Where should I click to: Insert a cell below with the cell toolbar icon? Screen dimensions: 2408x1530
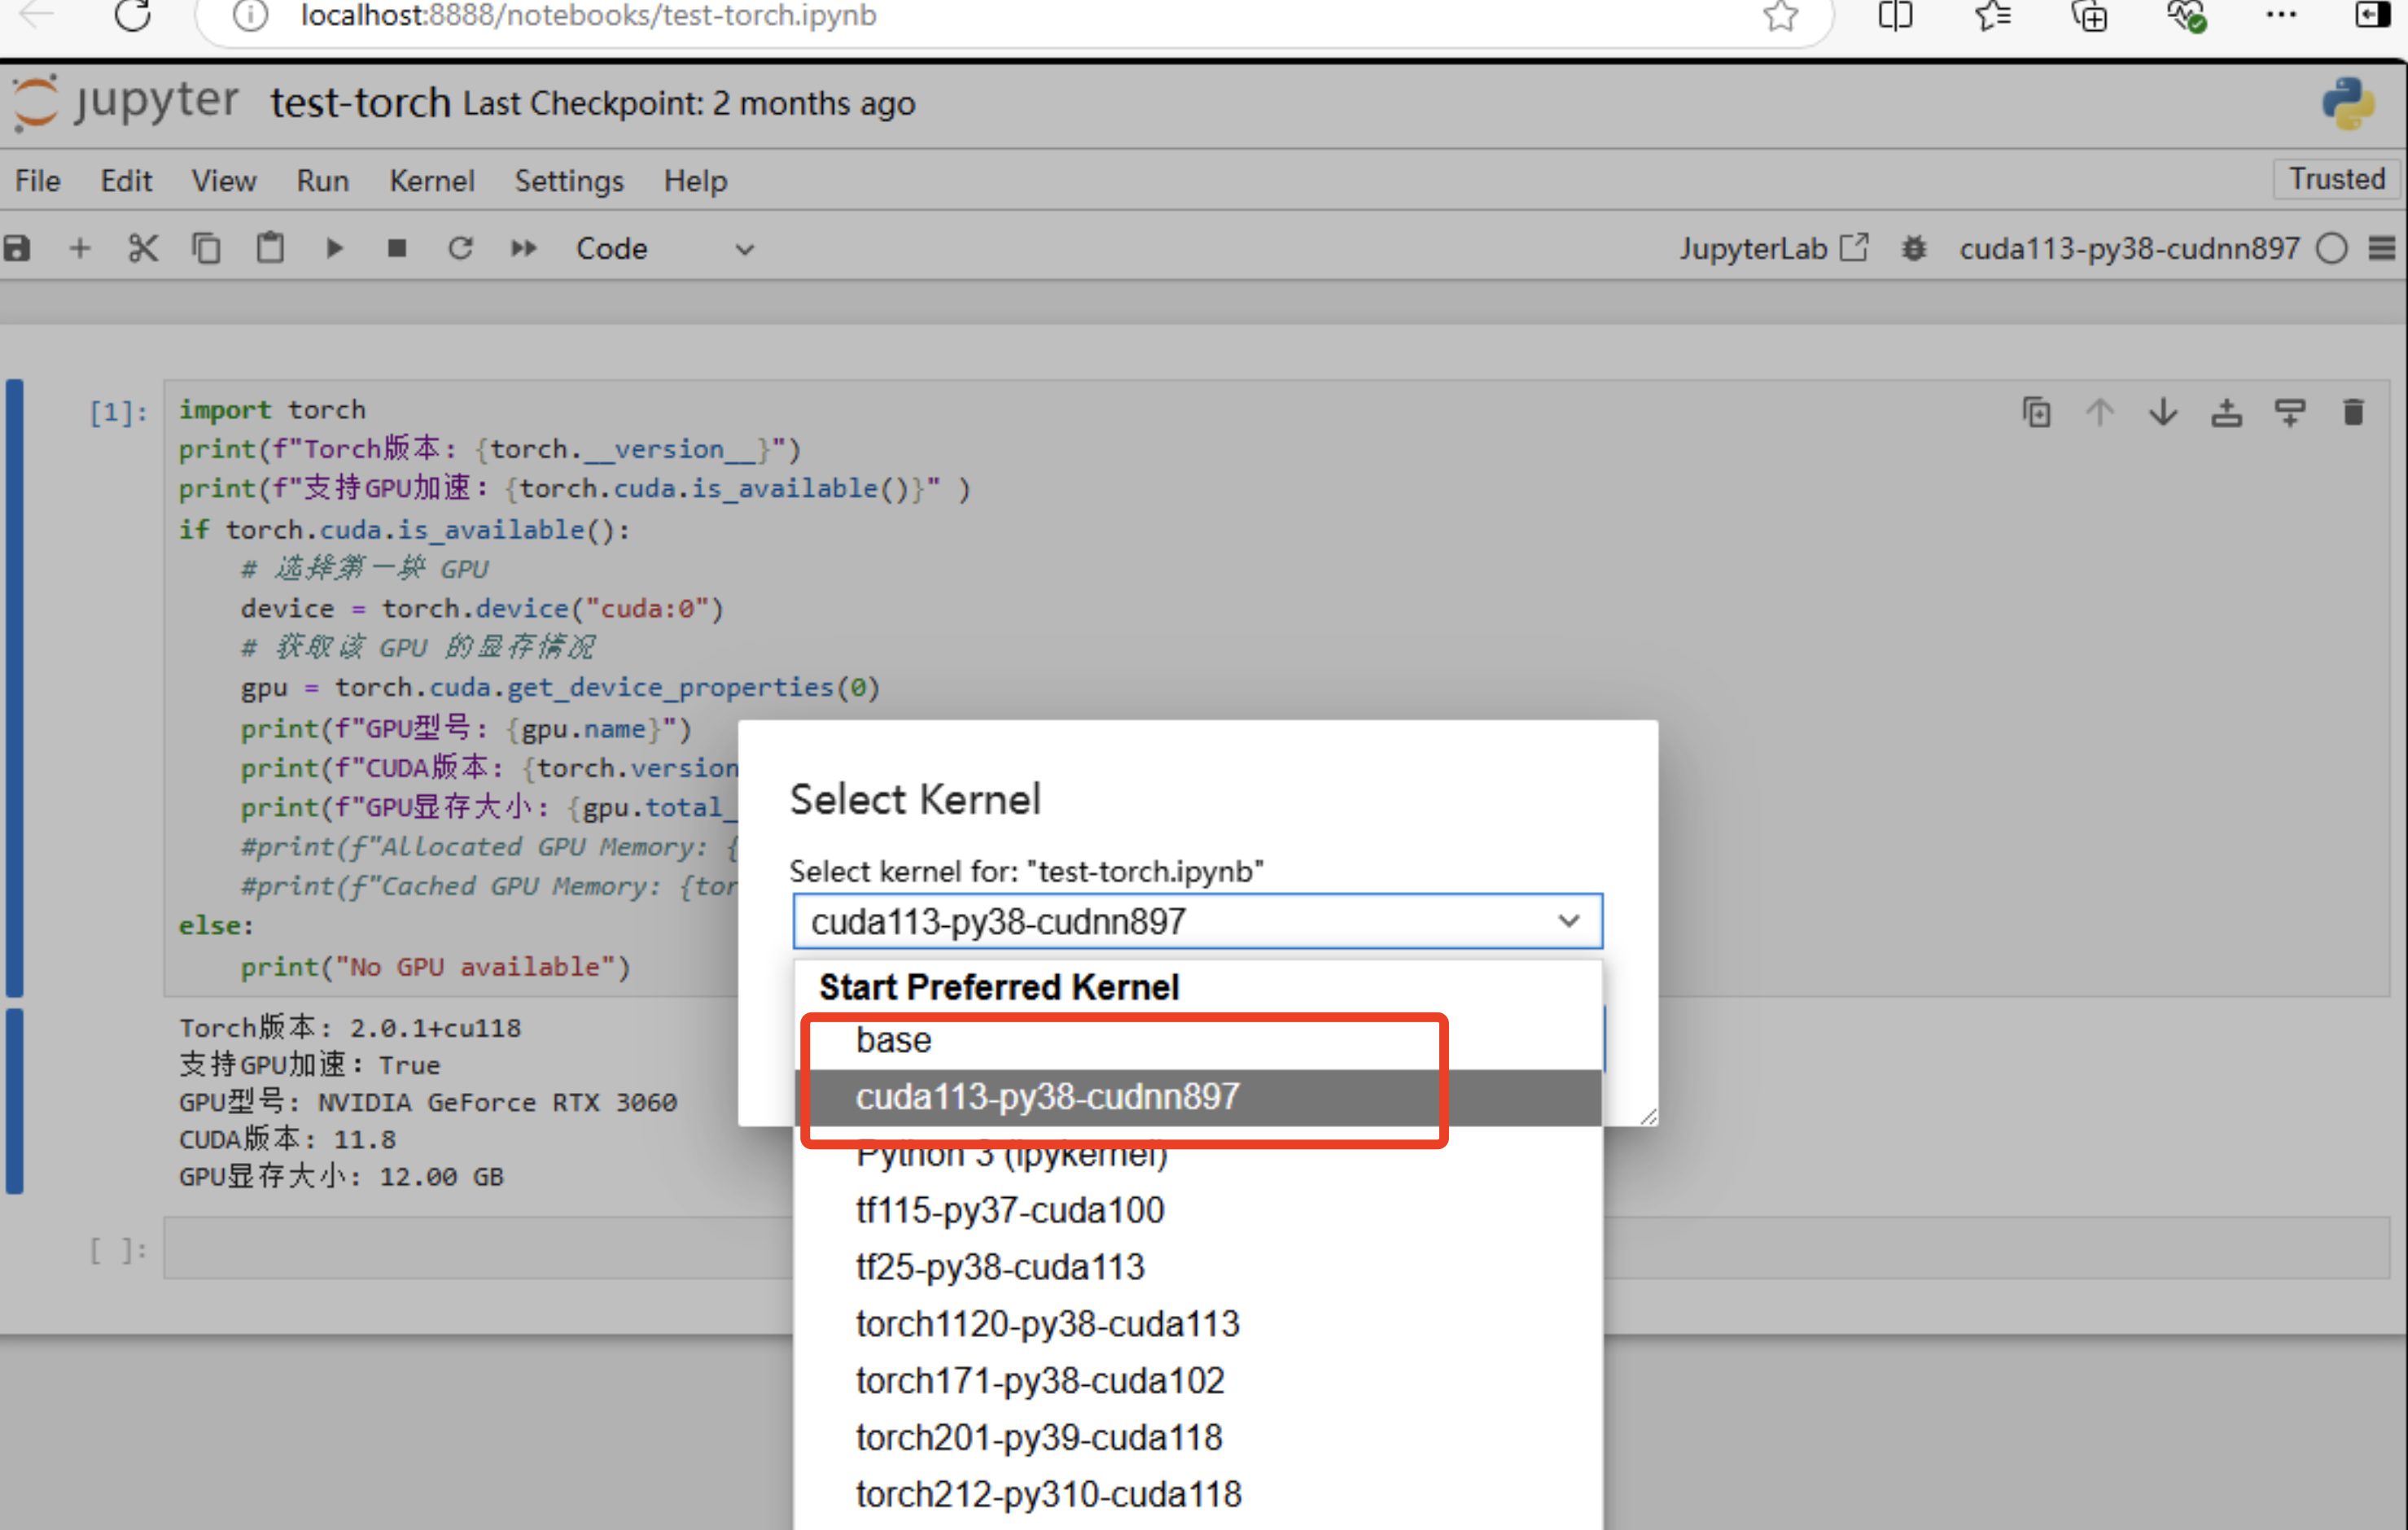pos(2290,412)
